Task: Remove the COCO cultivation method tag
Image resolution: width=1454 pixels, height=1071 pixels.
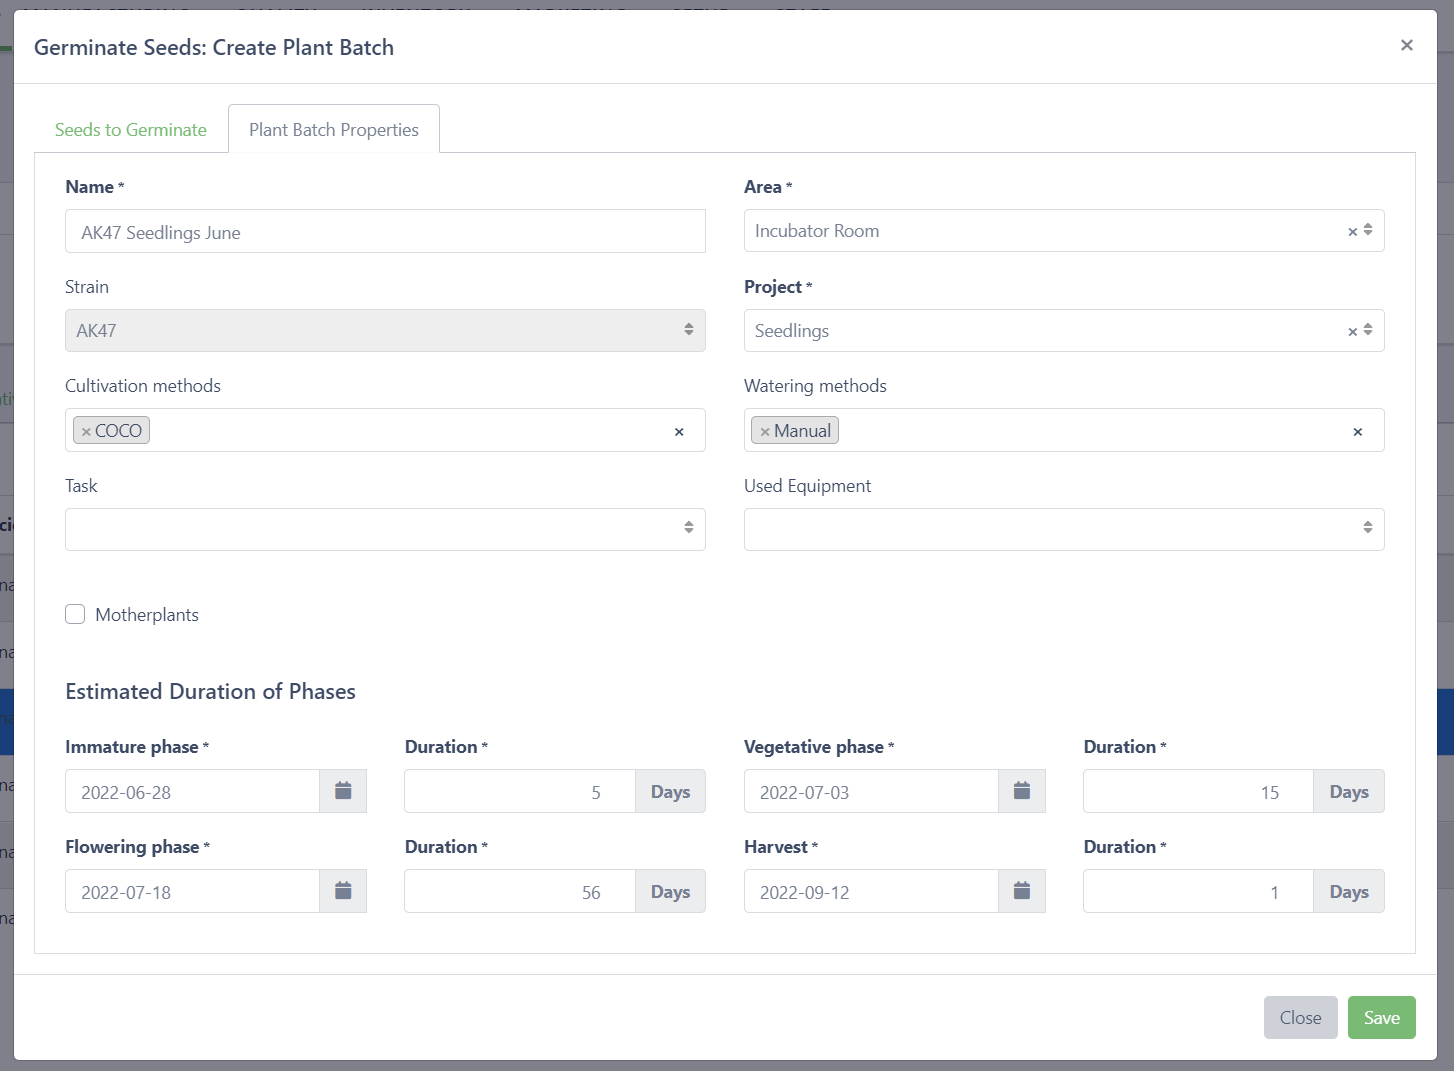Action: click(x=87, y=432)
